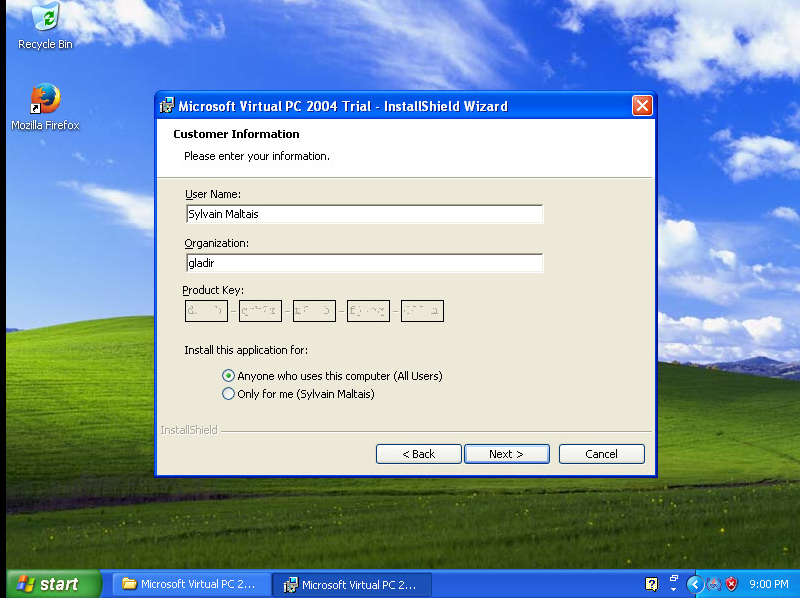This screenshot has height=598, width=800.
Task: Open the Start menu
Action: click(54, 584)
